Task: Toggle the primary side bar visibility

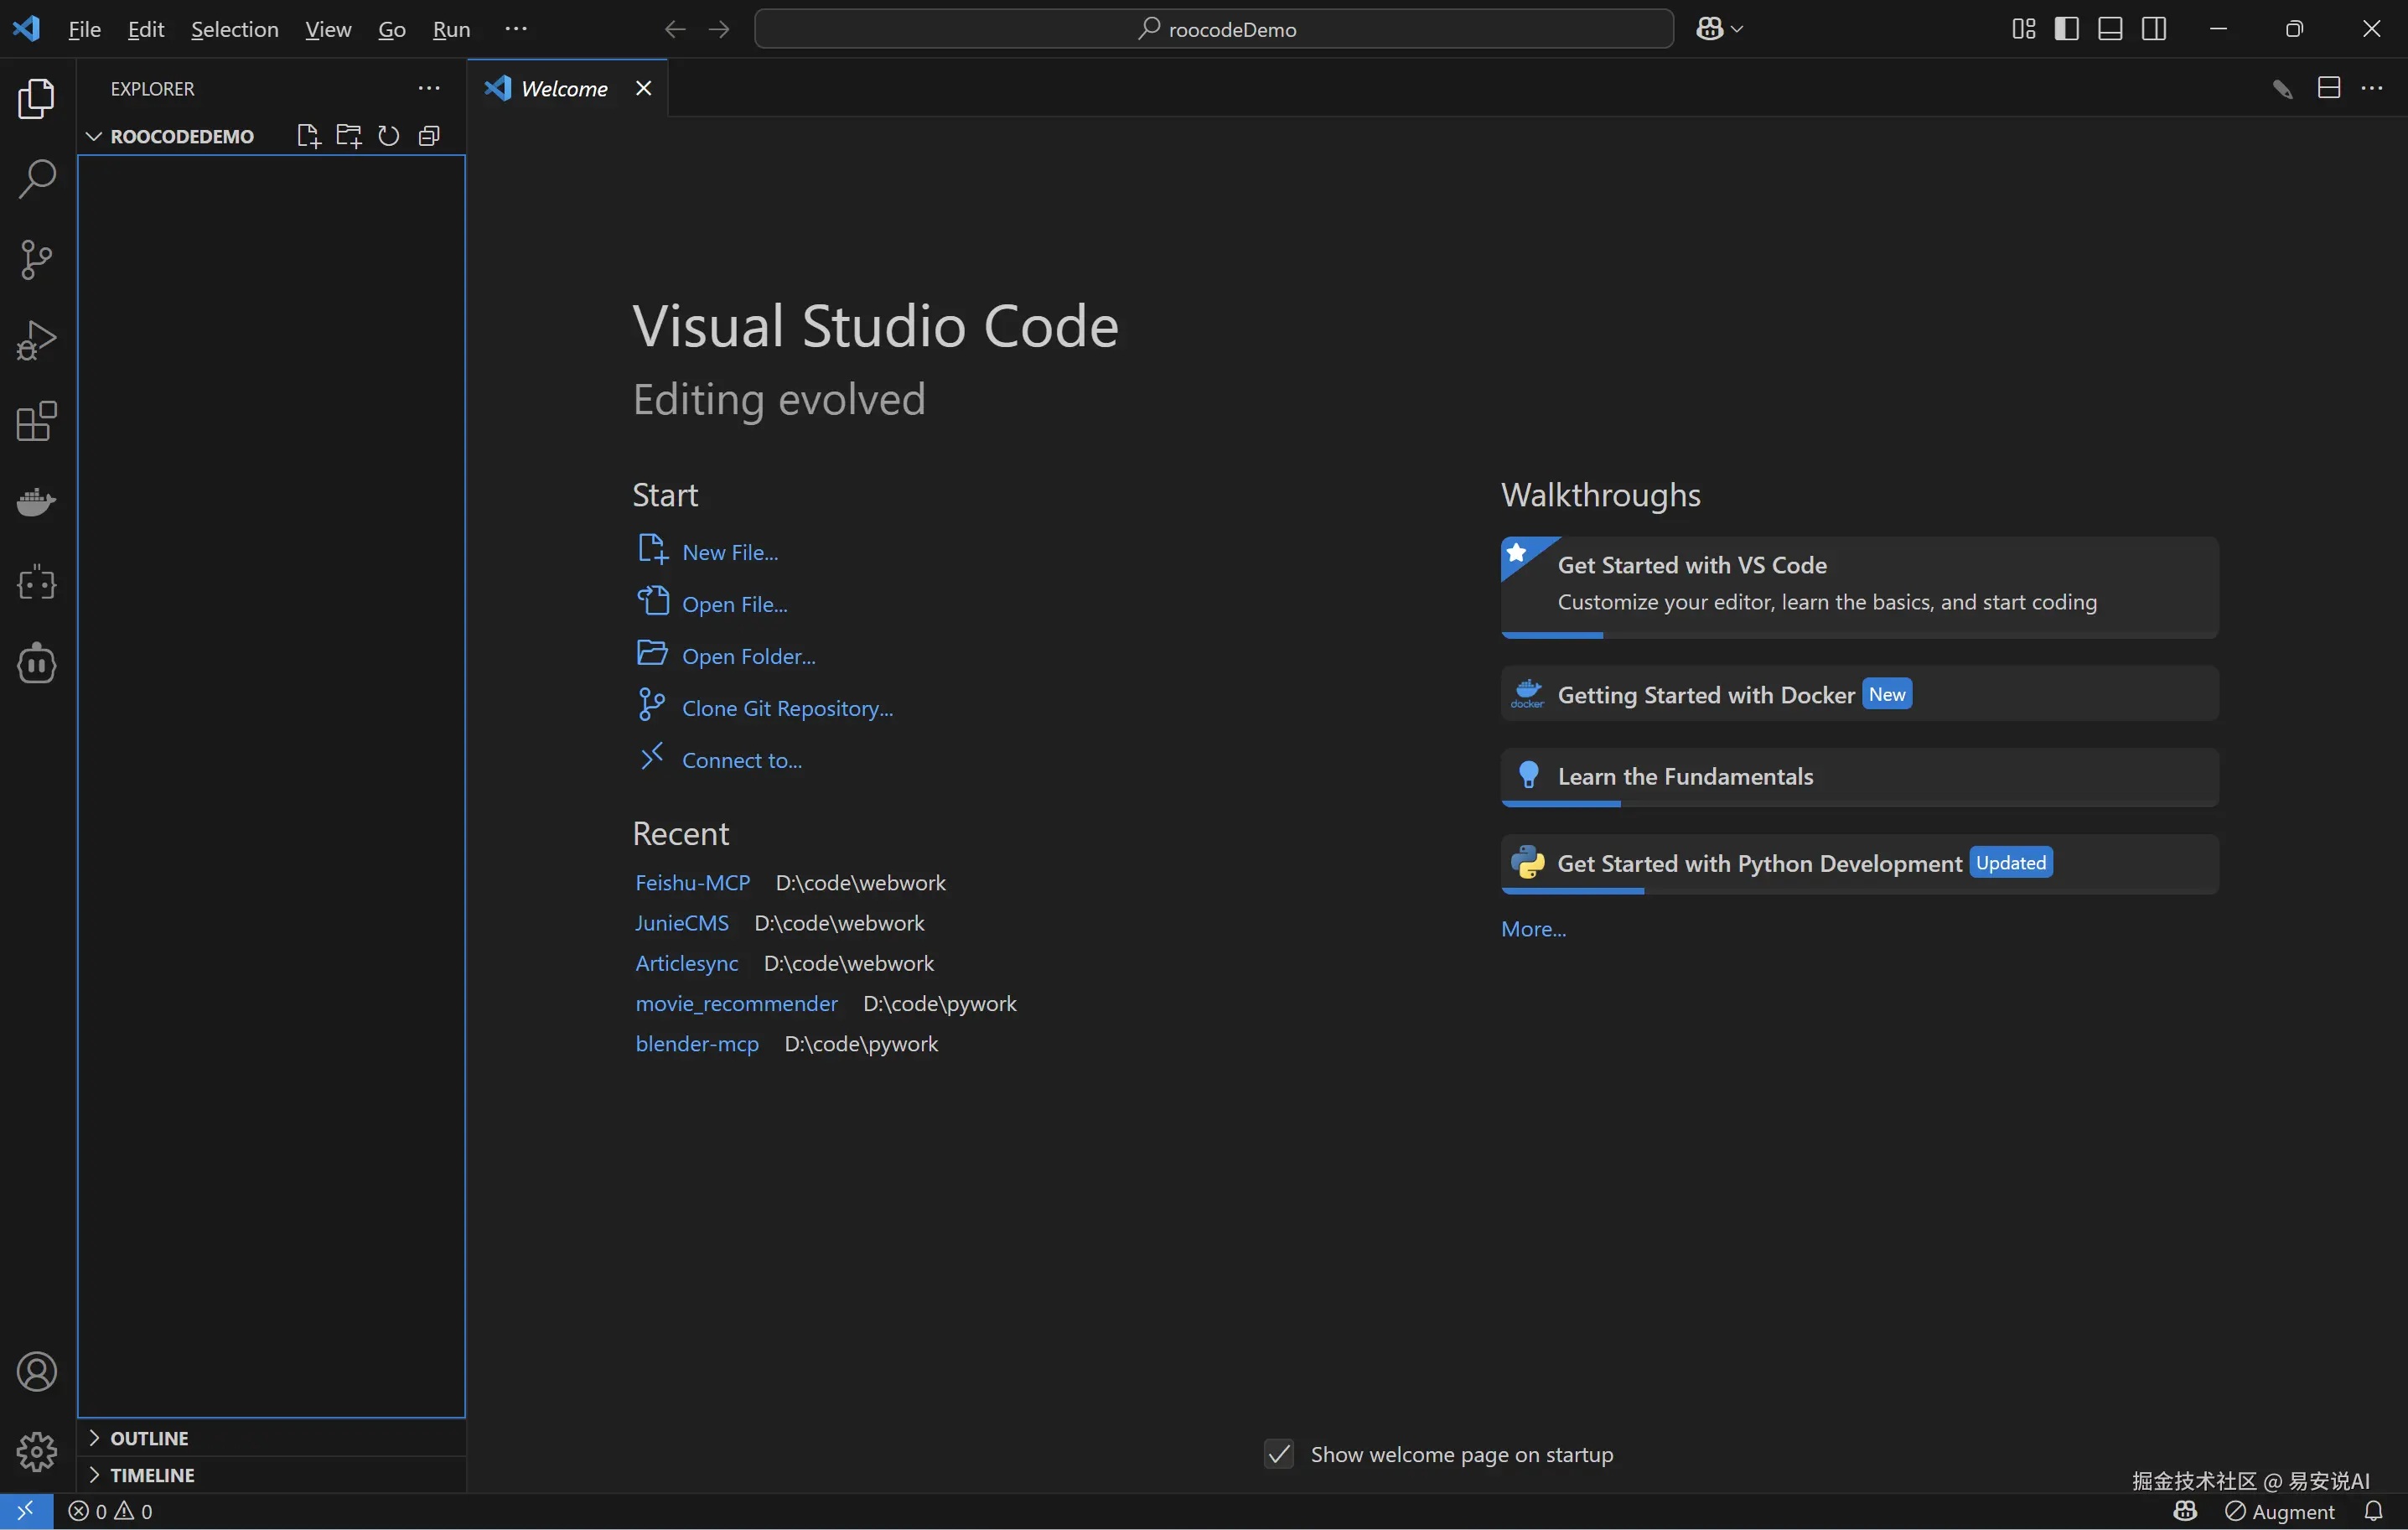Action: (x=2066, y=29)
